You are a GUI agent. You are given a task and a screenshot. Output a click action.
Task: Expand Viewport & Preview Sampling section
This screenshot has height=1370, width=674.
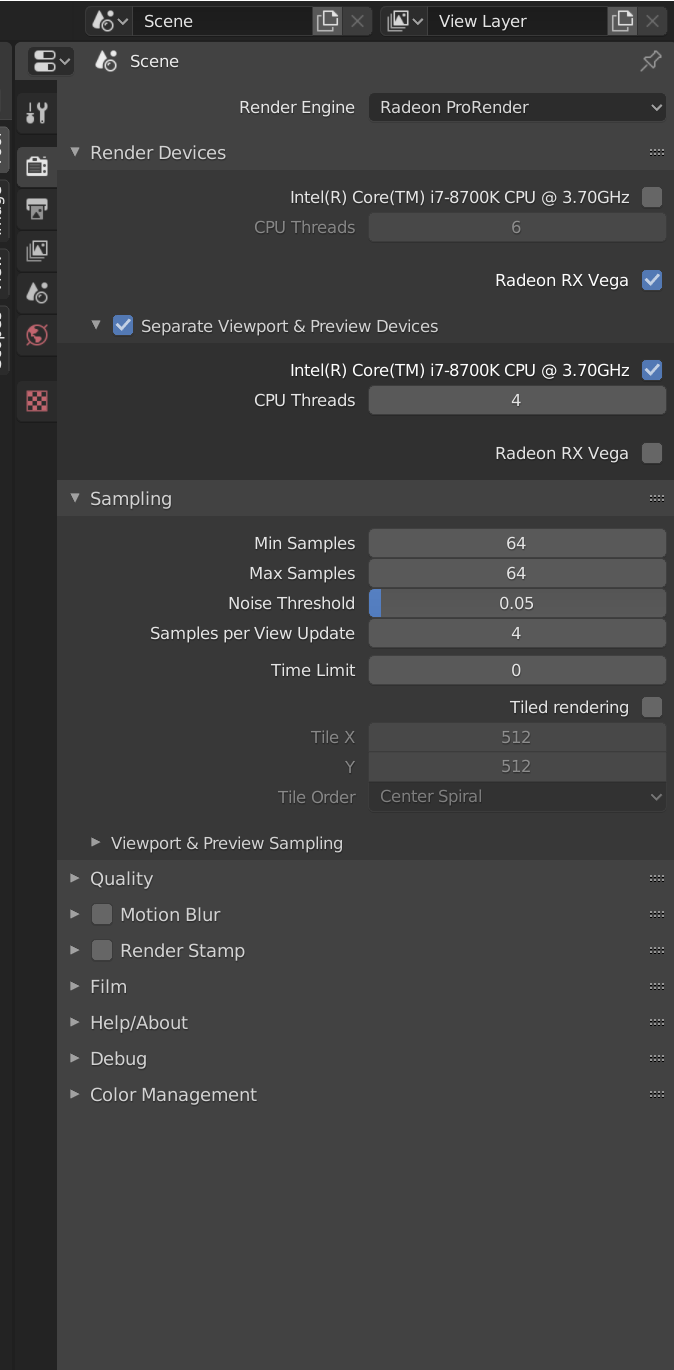[96, 843]
